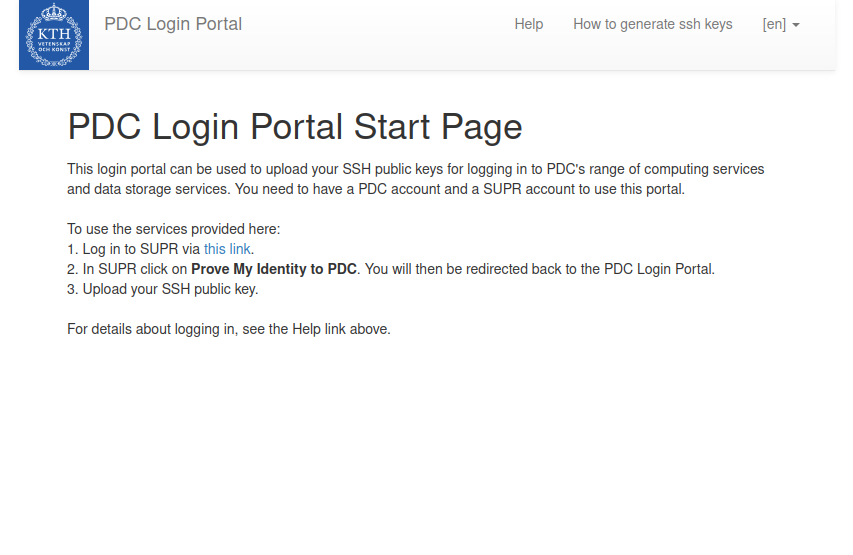
Task: Follow 'this link' to log in to SUPR
Action: point(227,249)
